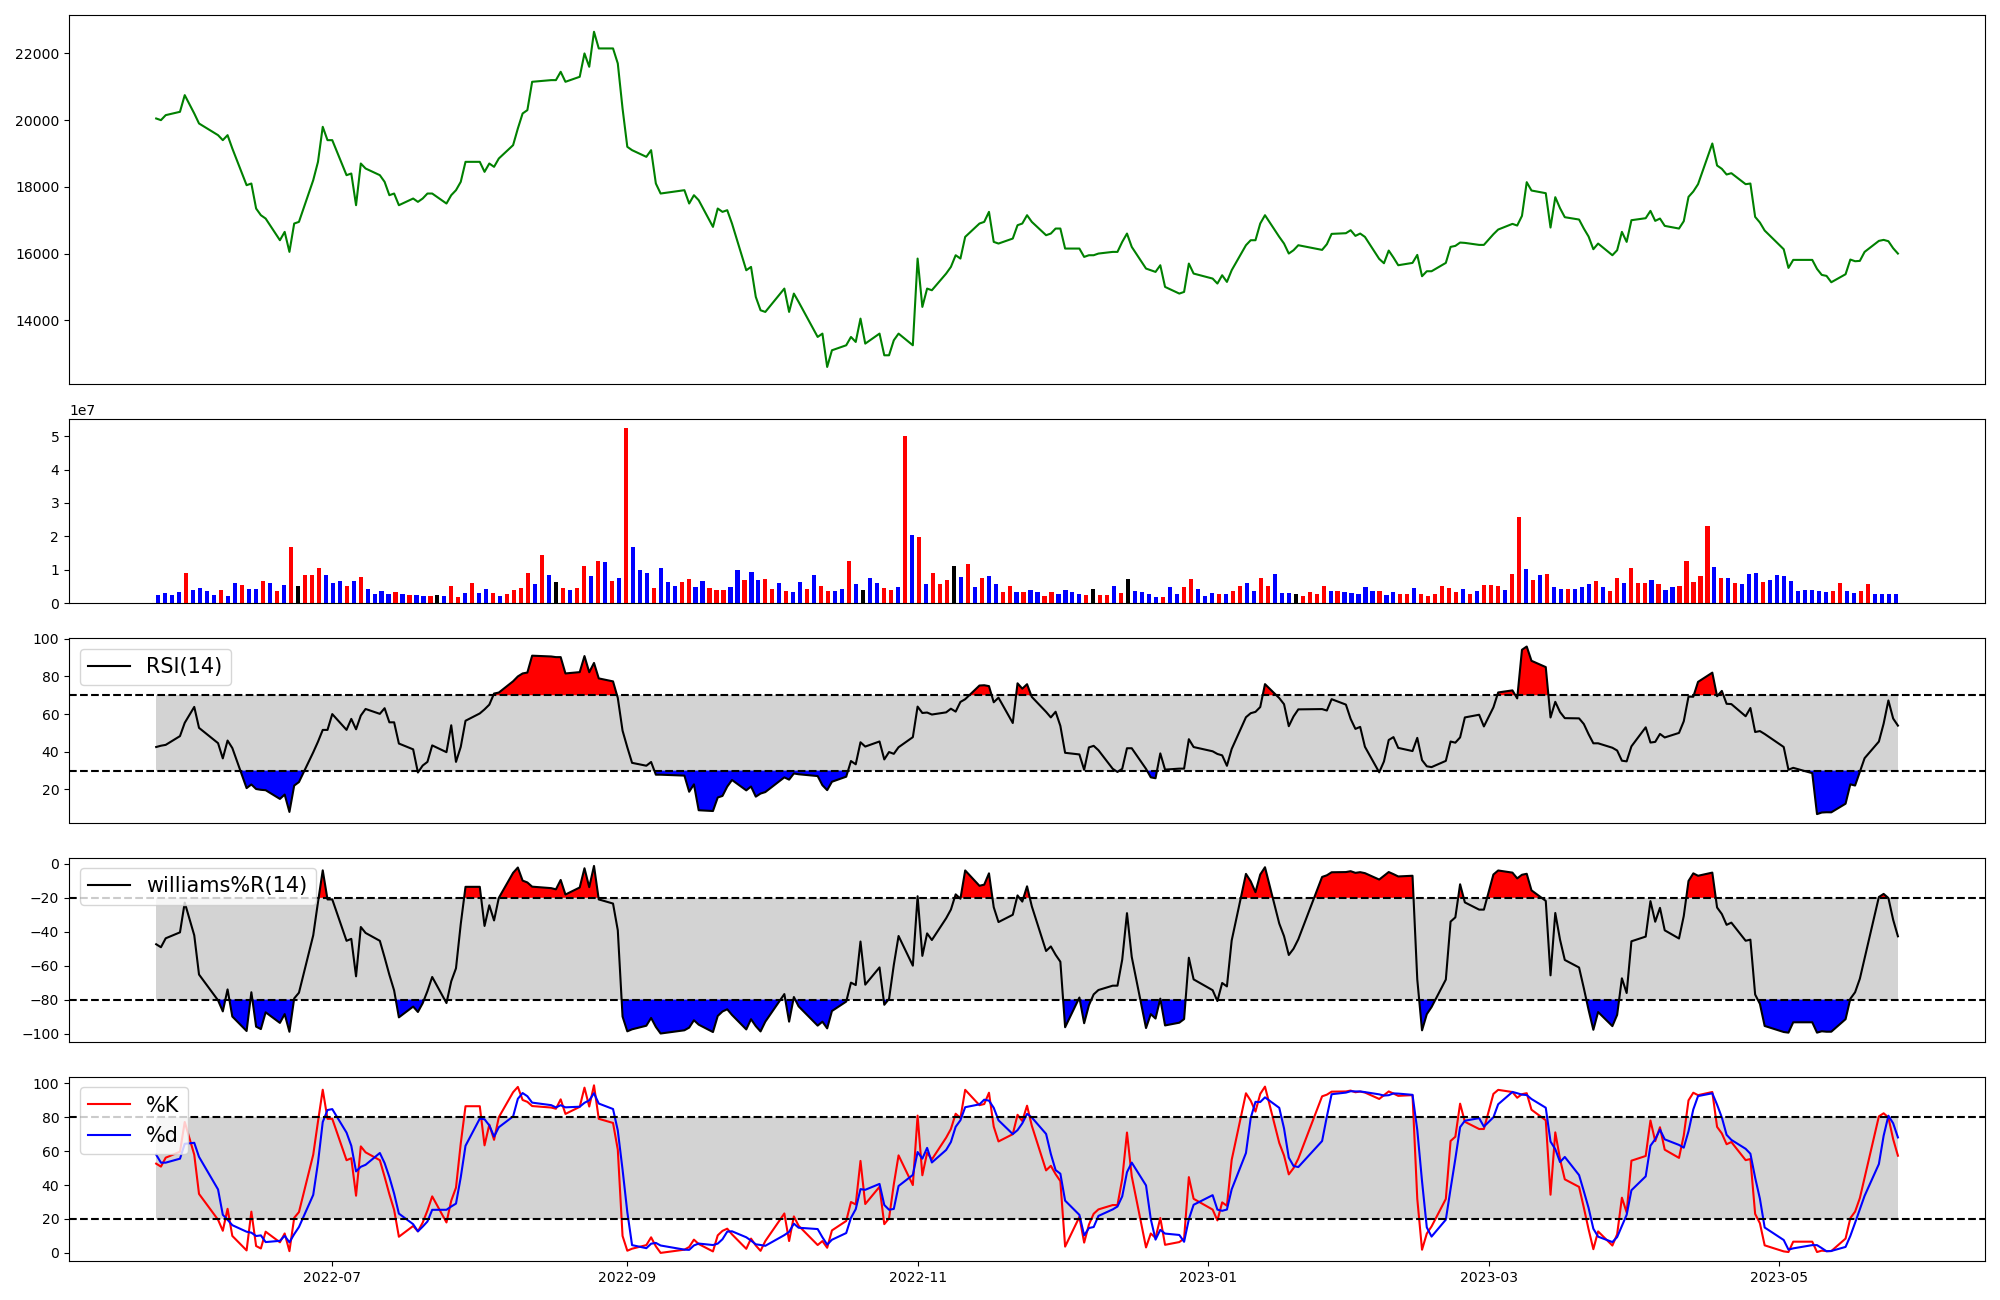Click the 2022-09 date tick label
This screenshot has height=1300, width=2000.
627,1277
